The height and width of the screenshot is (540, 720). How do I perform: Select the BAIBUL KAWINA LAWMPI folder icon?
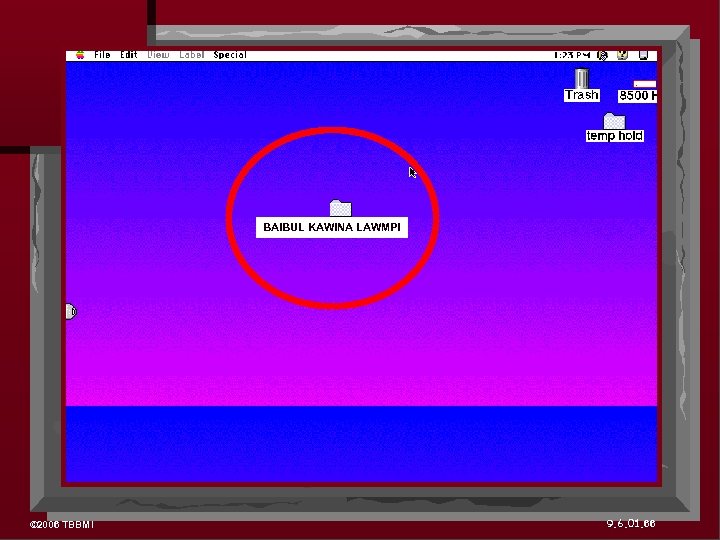coord(340,208)
